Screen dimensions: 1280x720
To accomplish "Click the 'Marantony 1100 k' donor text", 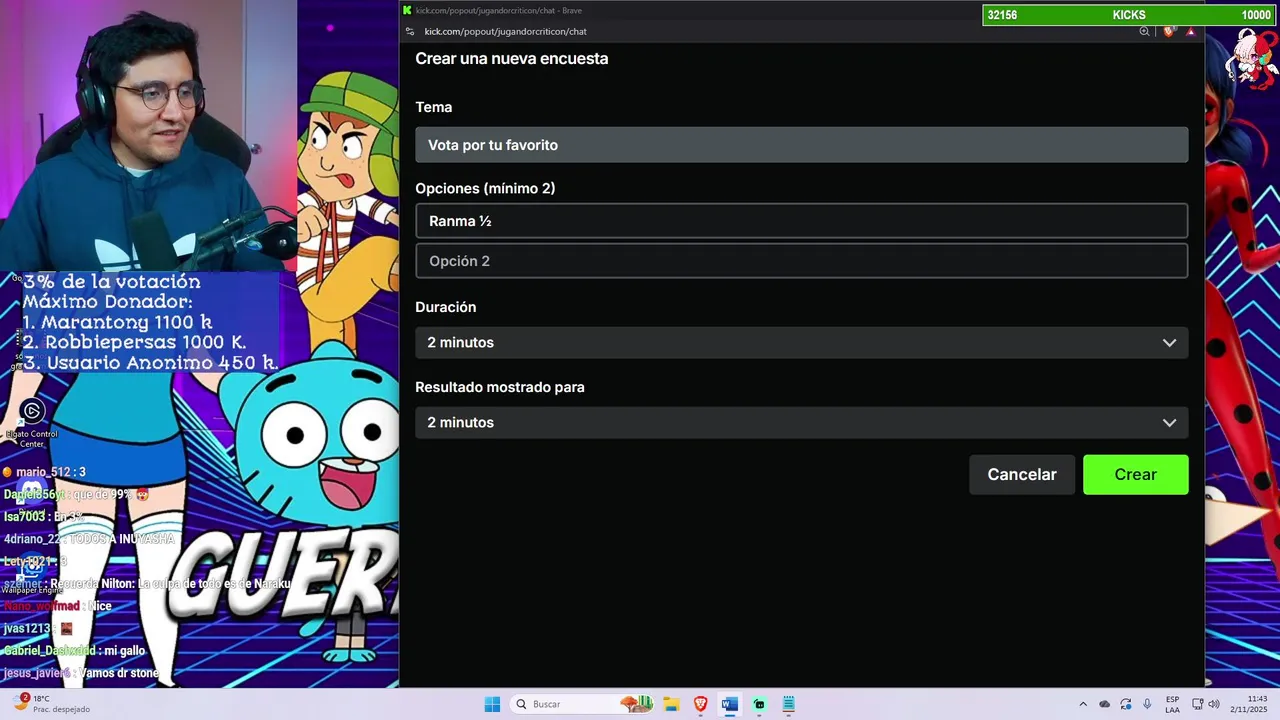I will 127,322.
